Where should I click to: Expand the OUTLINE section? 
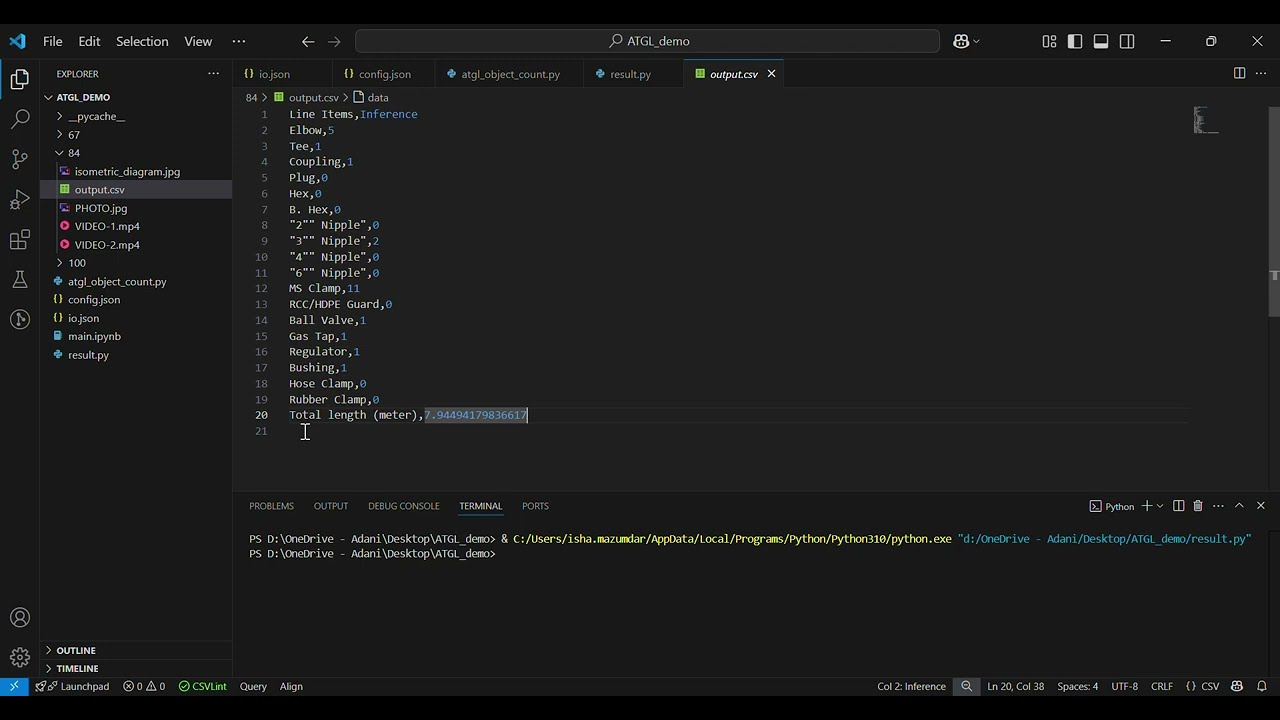pos(76,650)
